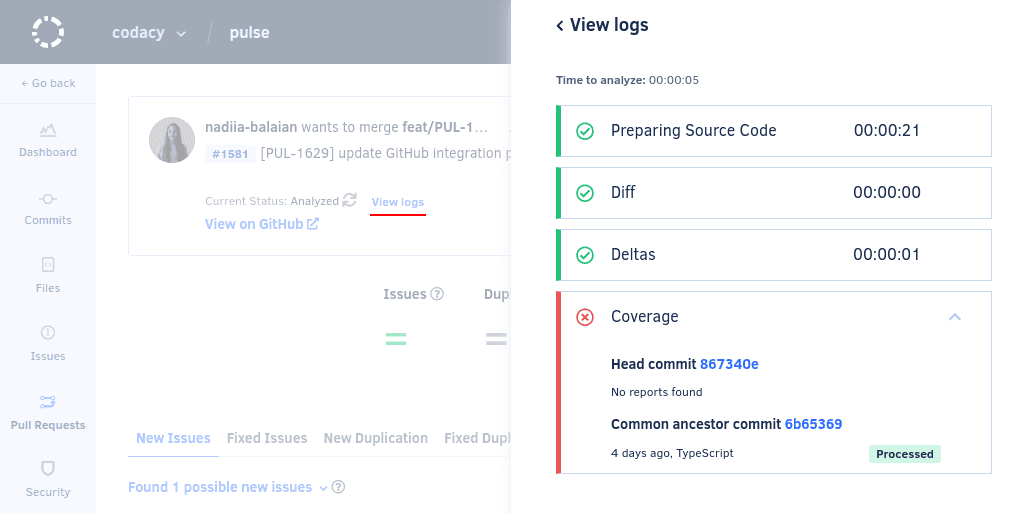Open the Commits sidebar icon
1022x514 pixels.
pyautogui.click(x=48, y=199)
